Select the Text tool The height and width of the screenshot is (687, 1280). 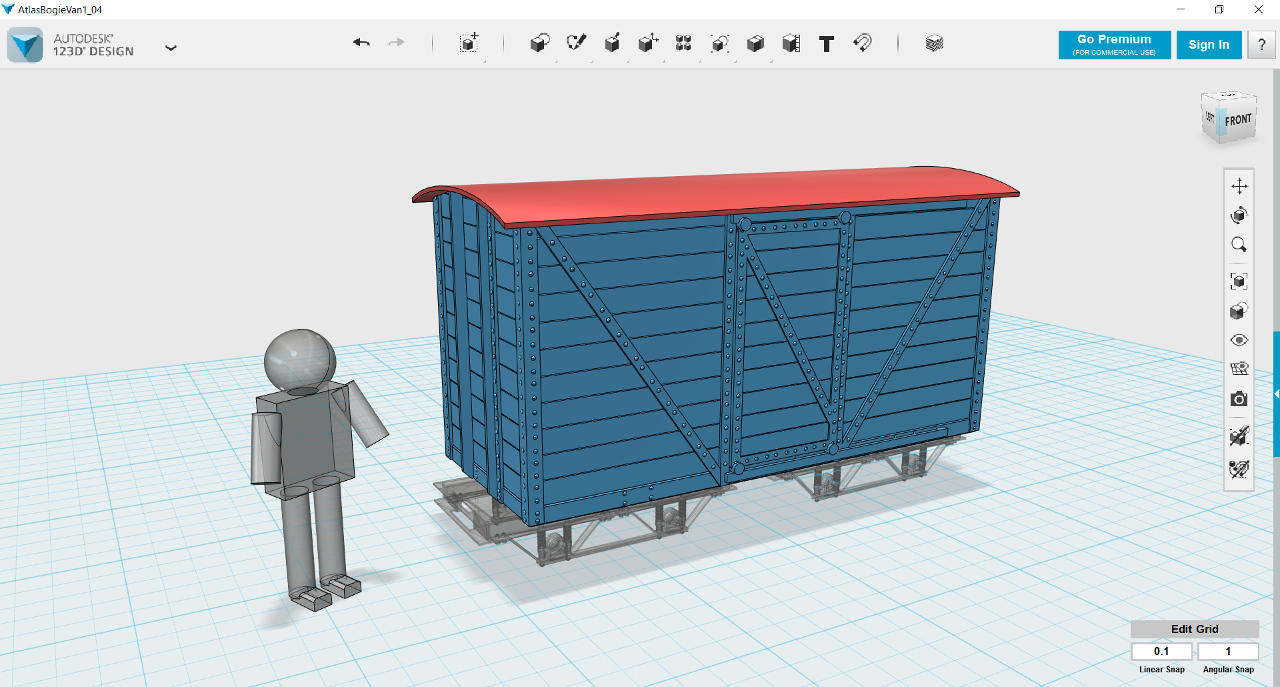826,43
